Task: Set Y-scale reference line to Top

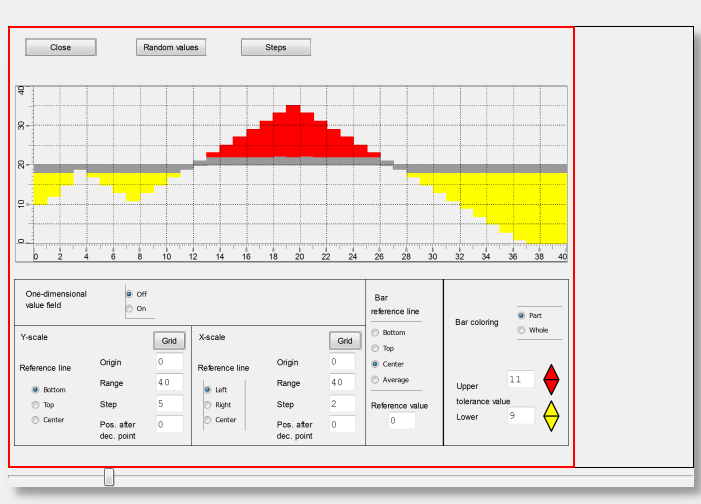Action: coord(36,405)
